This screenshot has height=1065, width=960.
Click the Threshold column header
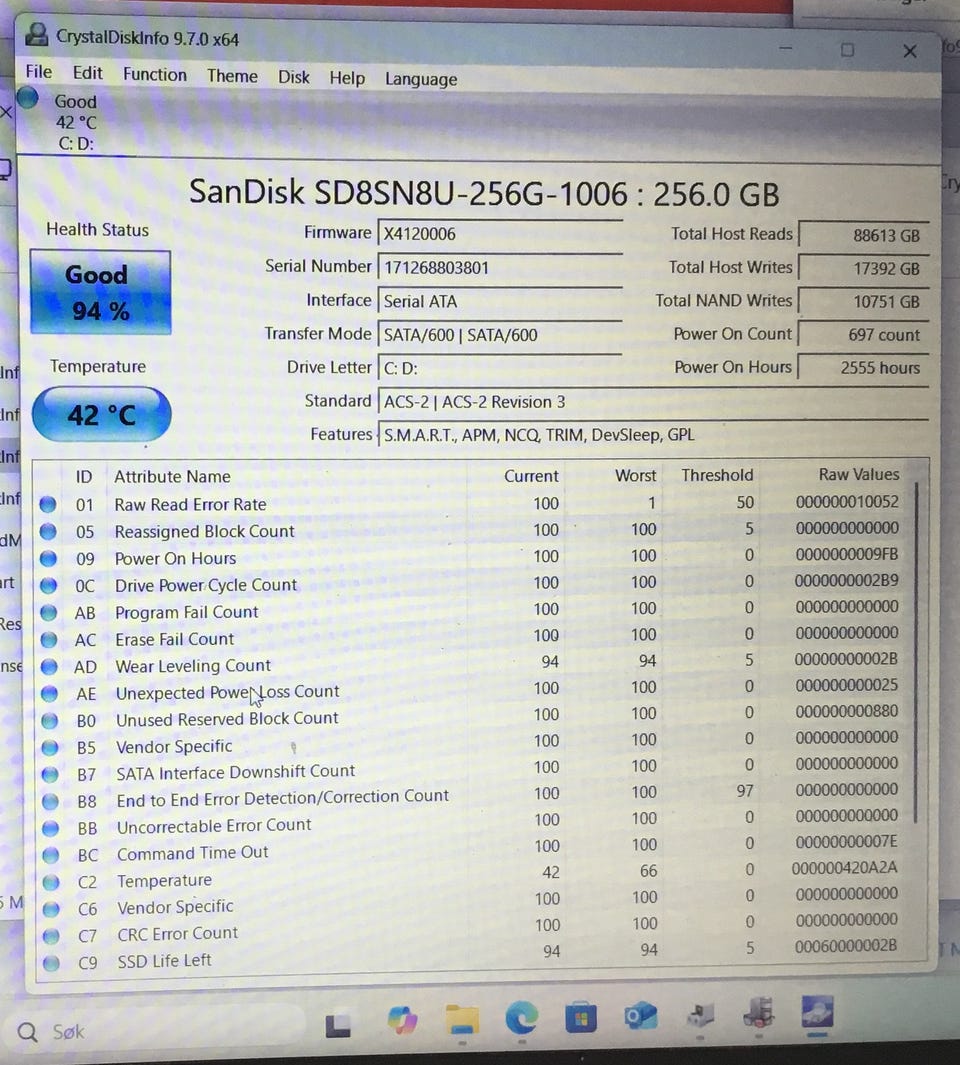[x=717, y=475]
